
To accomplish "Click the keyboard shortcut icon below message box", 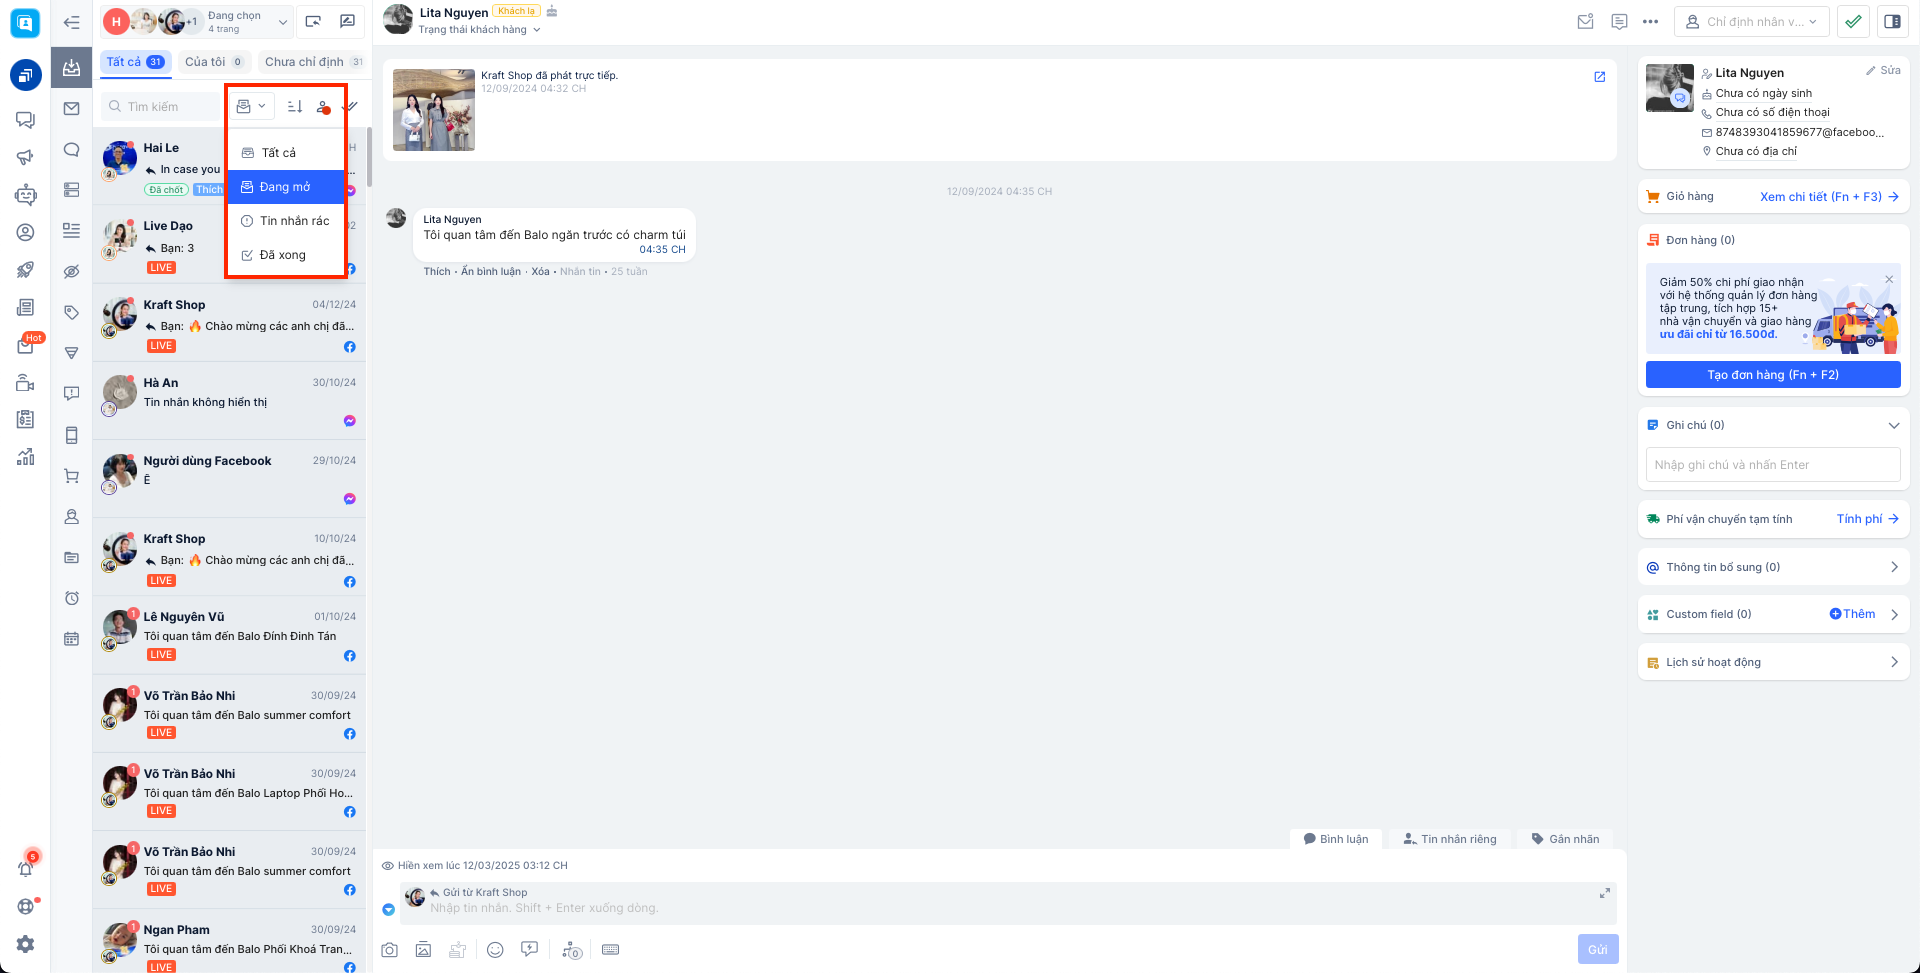I will [x=610, y=950].
